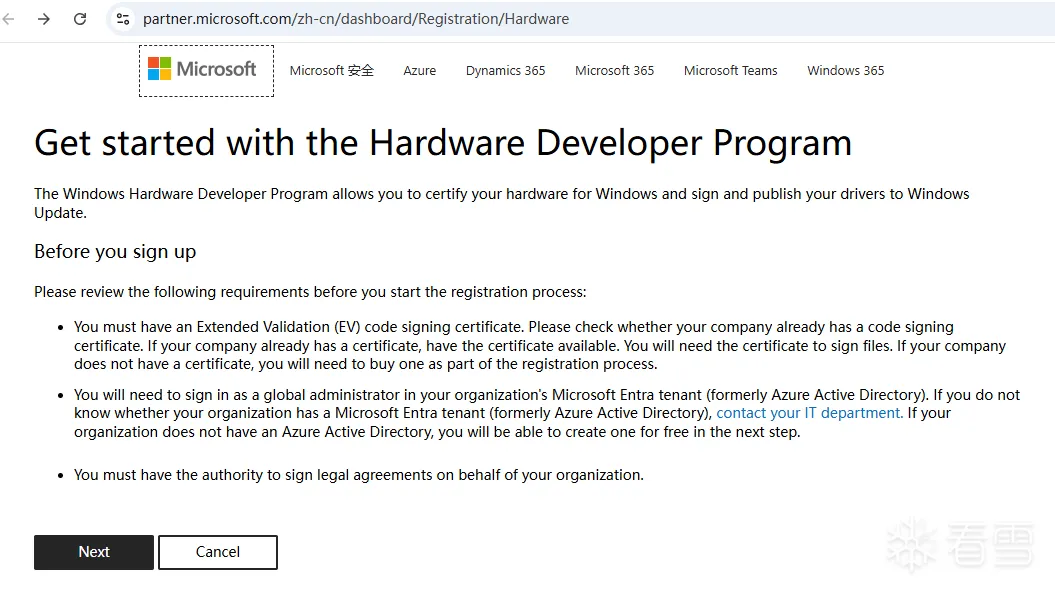This screenshot has height=596, width=1055.
Task: Open the site information icon in address bar
Action: coord(123,19)
